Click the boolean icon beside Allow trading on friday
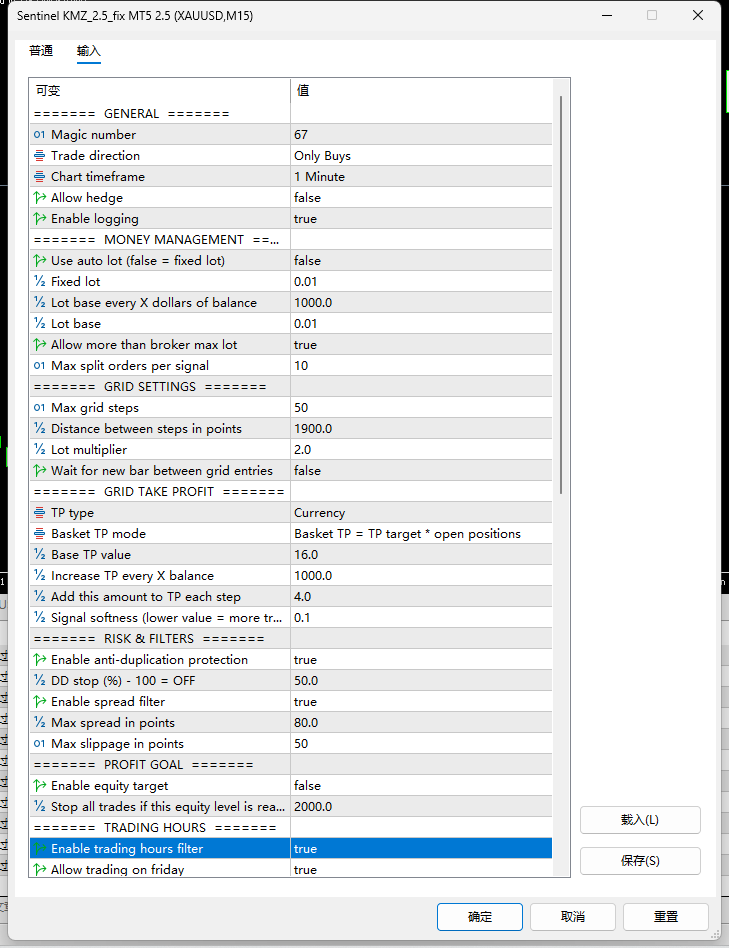Viewport: 729px width, 948px height. 39,869
